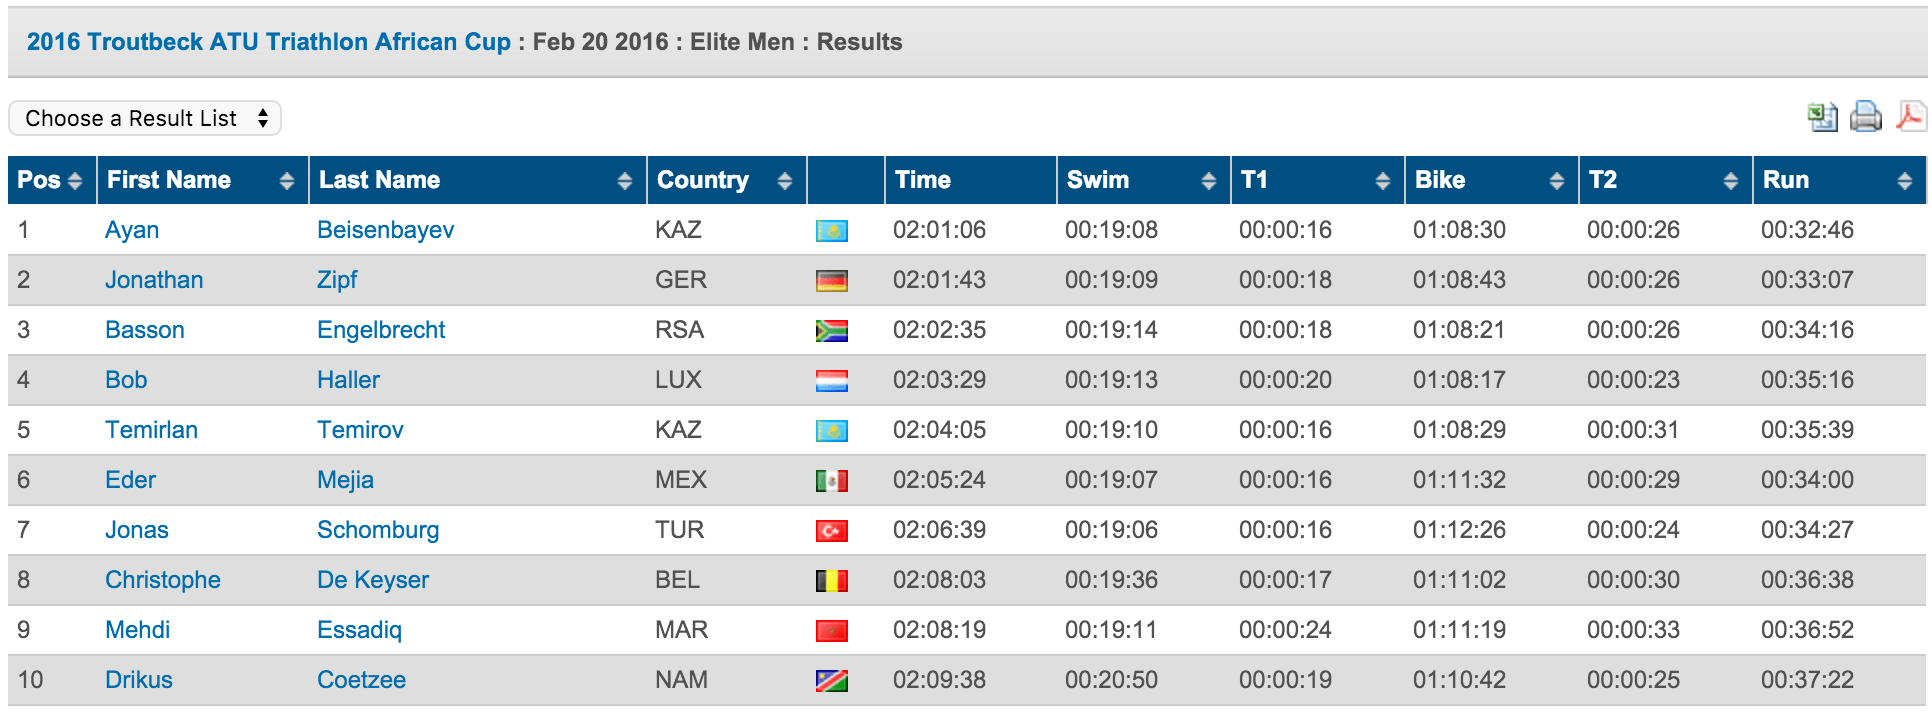
Task: Click the South African flag icon
Action: pyautogui.click(x=831, y=331)
